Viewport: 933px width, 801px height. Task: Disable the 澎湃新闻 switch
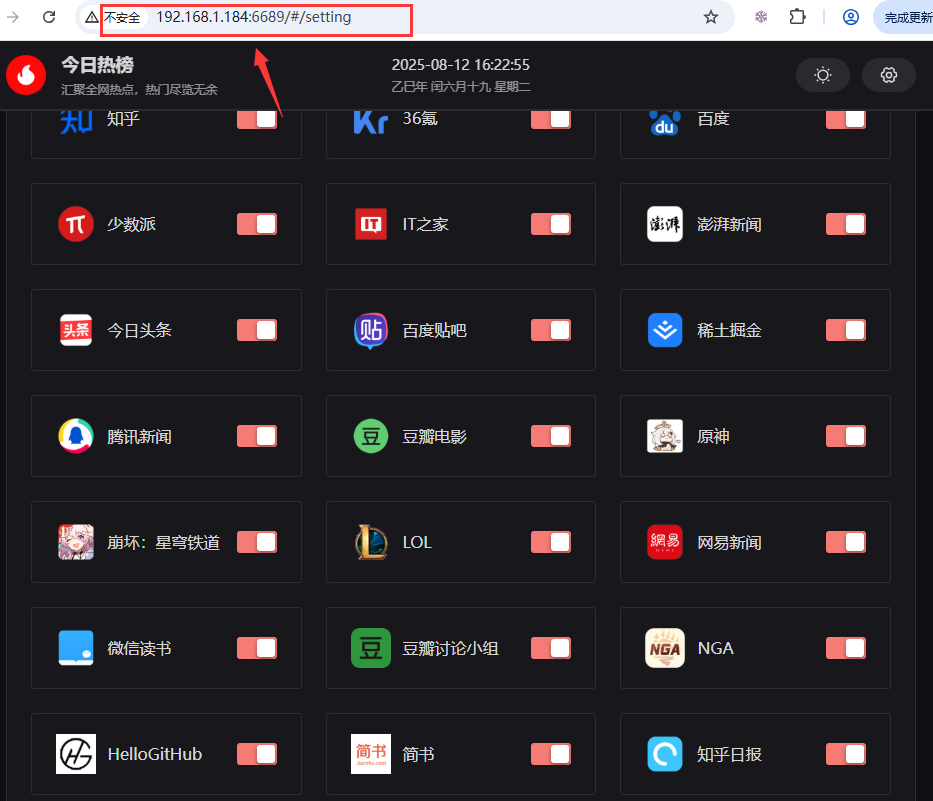click(846, 224)
